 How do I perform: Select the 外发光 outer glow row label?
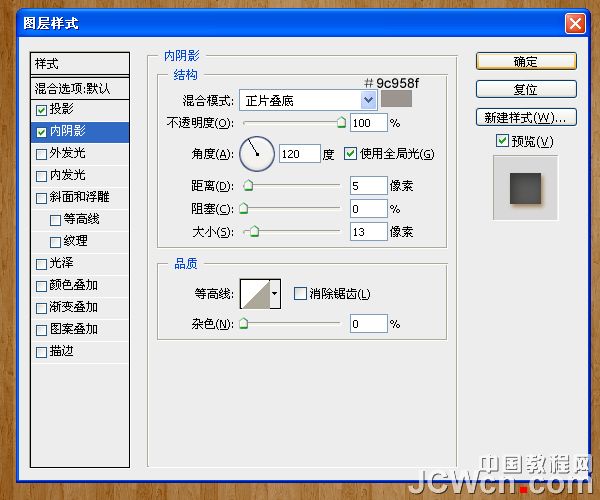[x=67, y=153]
